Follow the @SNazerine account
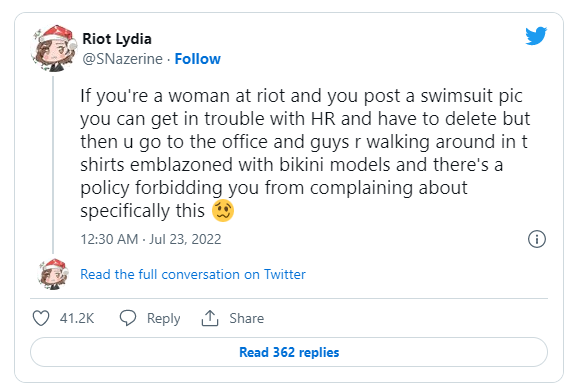The height and width of the screenshot is (390, 583). [197, 59]
